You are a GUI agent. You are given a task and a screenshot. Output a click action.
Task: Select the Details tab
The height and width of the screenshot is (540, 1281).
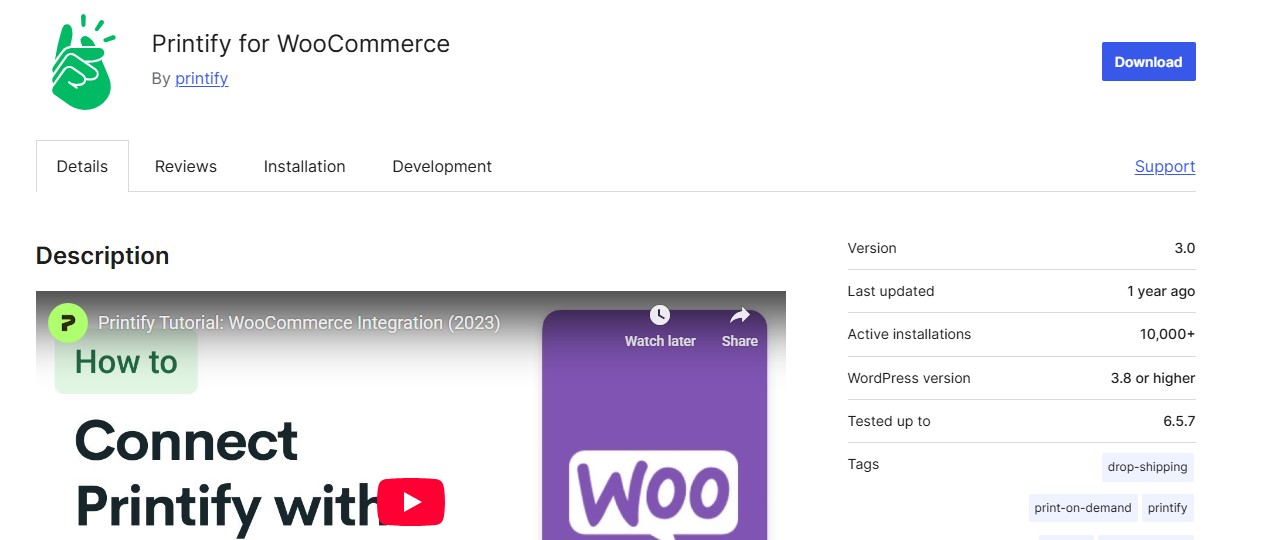point(82,166)
